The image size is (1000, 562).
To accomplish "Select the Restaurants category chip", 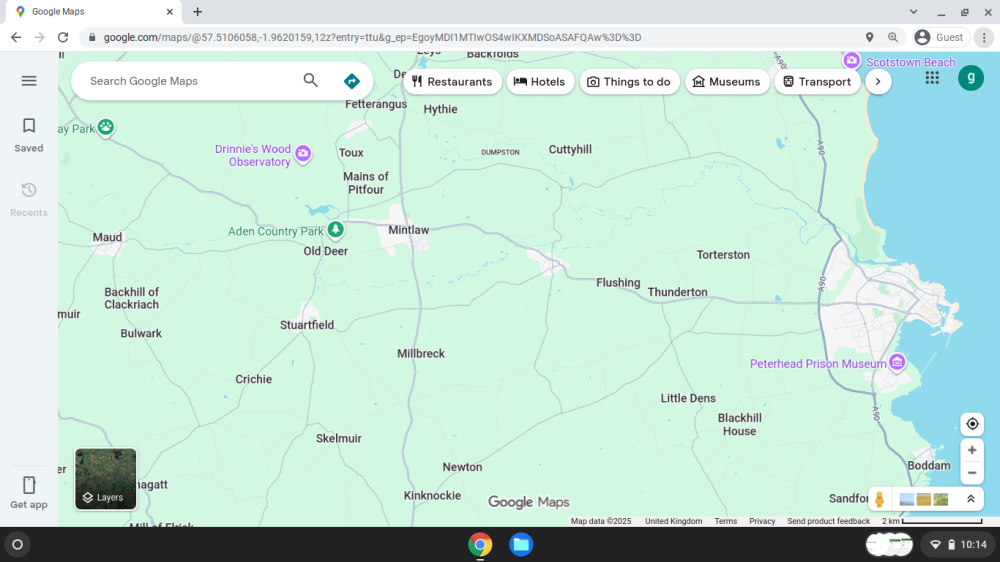I will tap(452, 82).
